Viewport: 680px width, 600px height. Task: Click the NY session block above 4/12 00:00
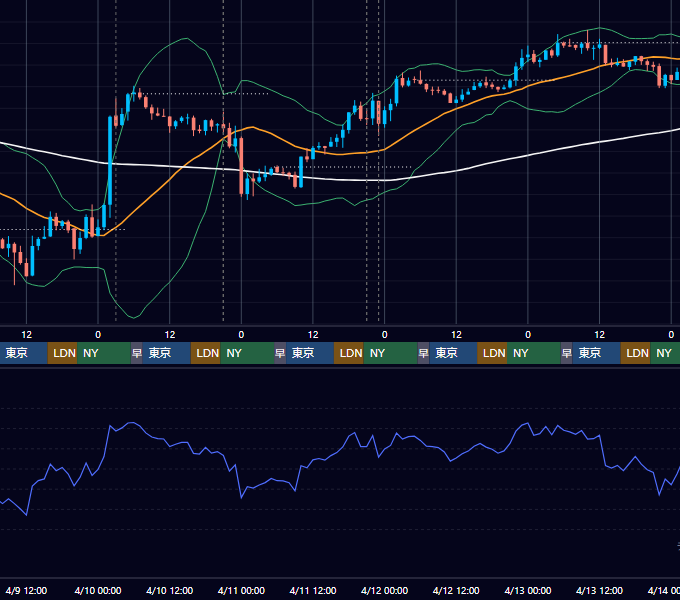390,353
